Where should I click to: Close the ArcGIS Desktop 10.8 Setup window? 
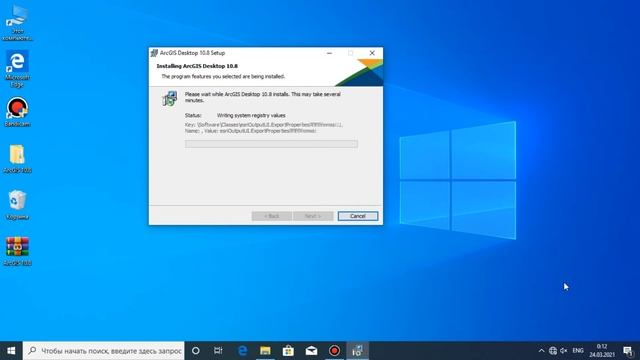tap(372, 53)
